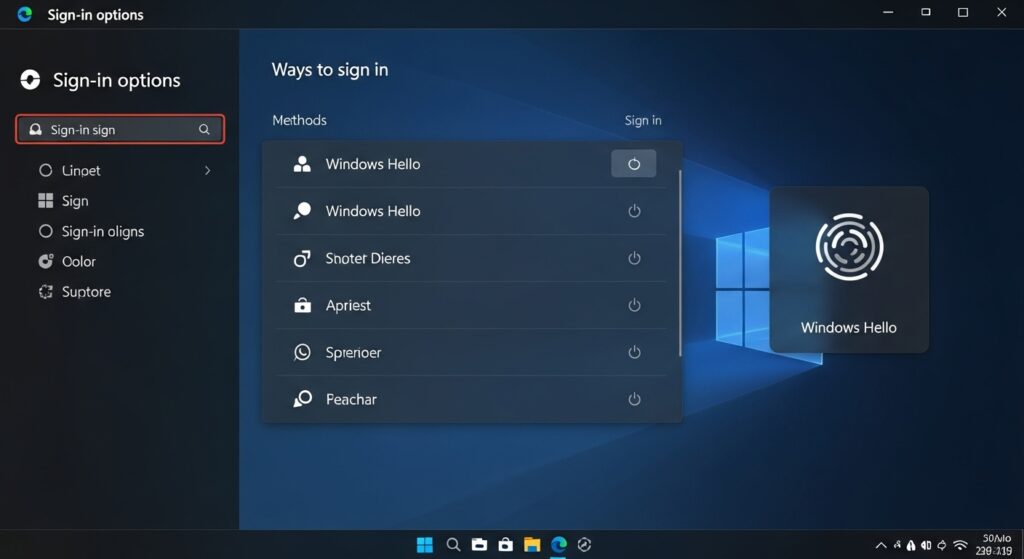Open Sign-in oligns in the sidebar
Image resolution: width=1024 pixels, height=559 pixels.
click(x=103, y=231)
